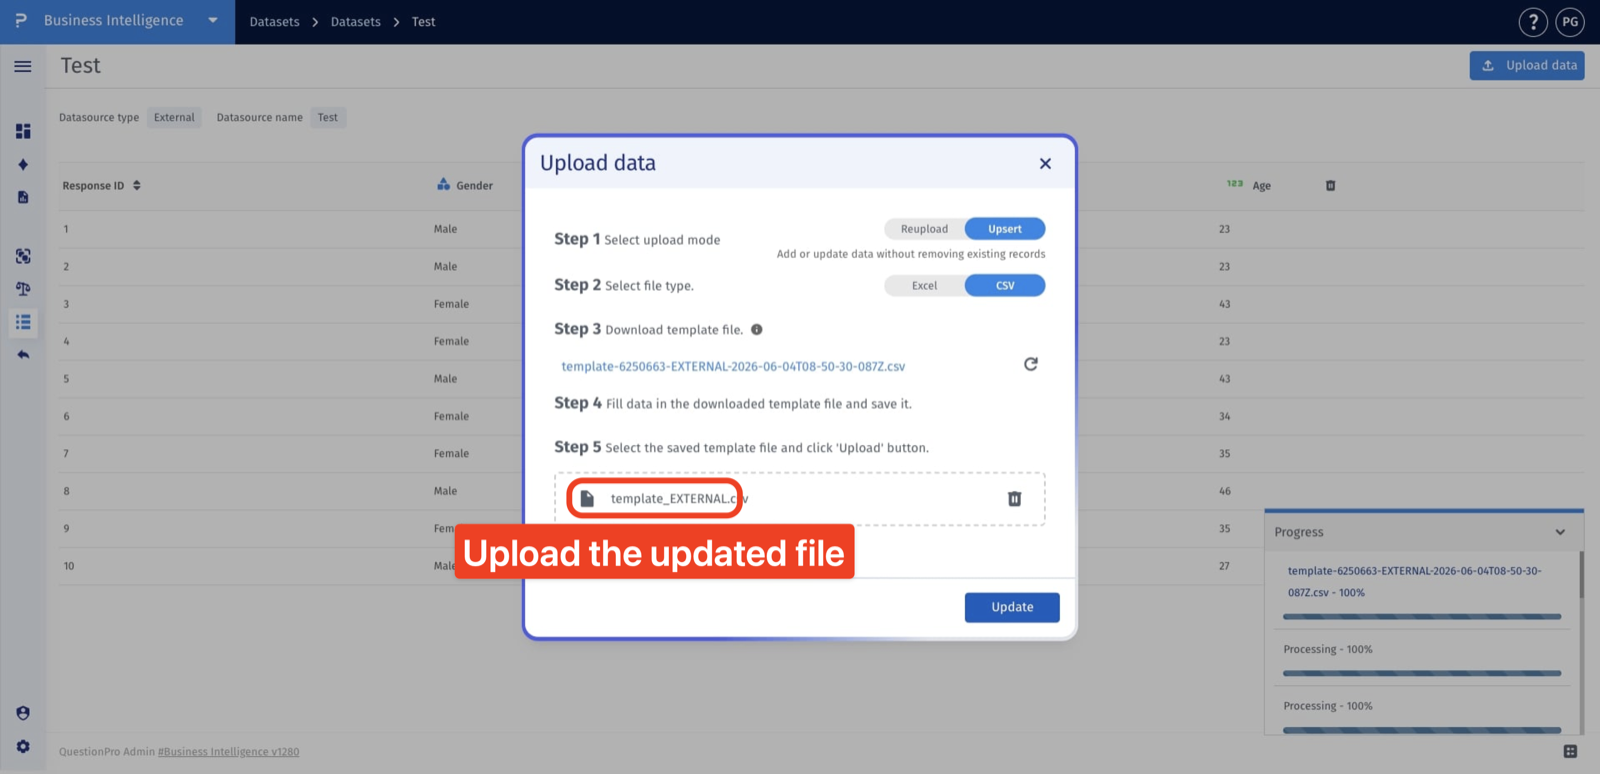Click the diamond sparkle sidebar icon
Viewport: 1600px width, 774px height.
(23, 165)
